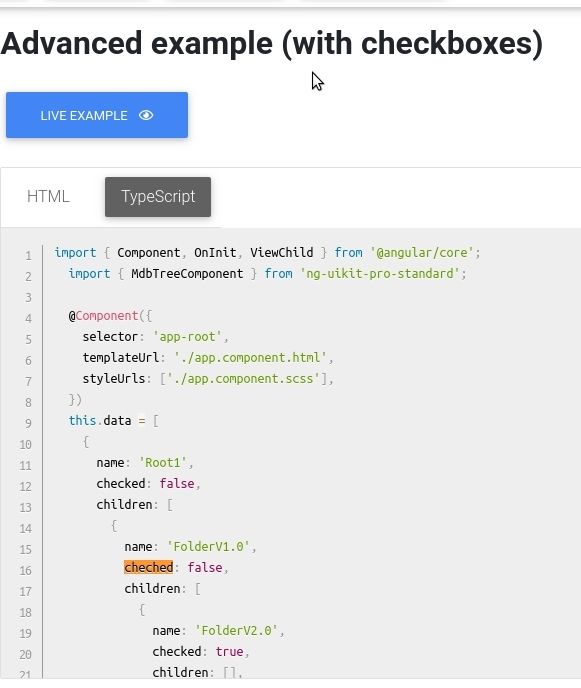This screenshot has width=581, height=688.
Task: Click line number 1 in the gutter
Action: click(28, 255)
